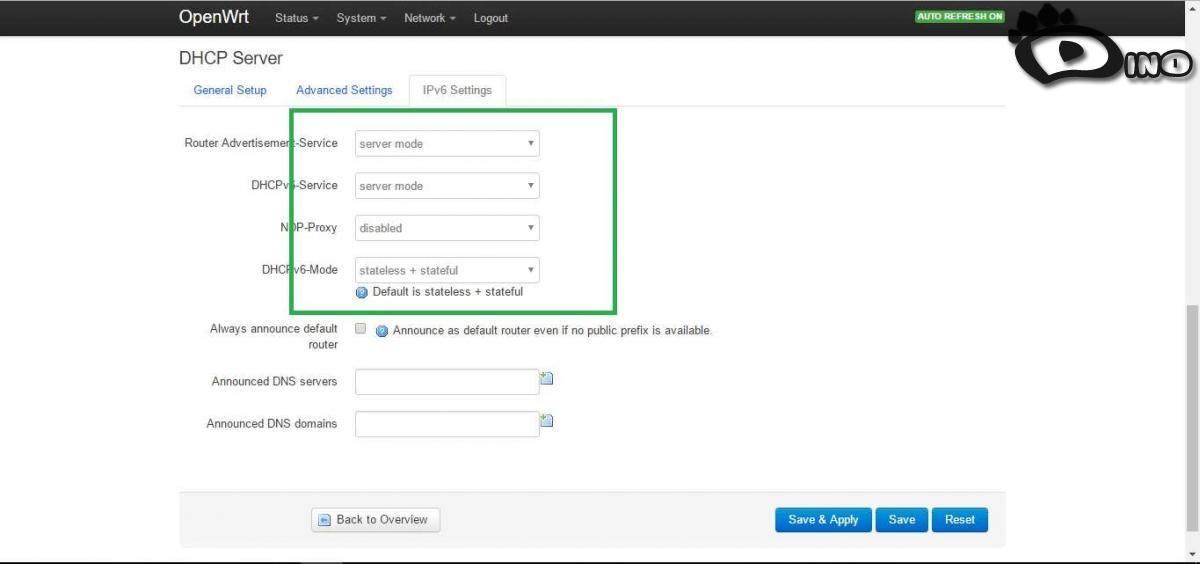Image resolution: width=1200 pixels, height=564 pixels.
Task: Click the Announced DNS servers input field
Action: [x=447, y=382]
